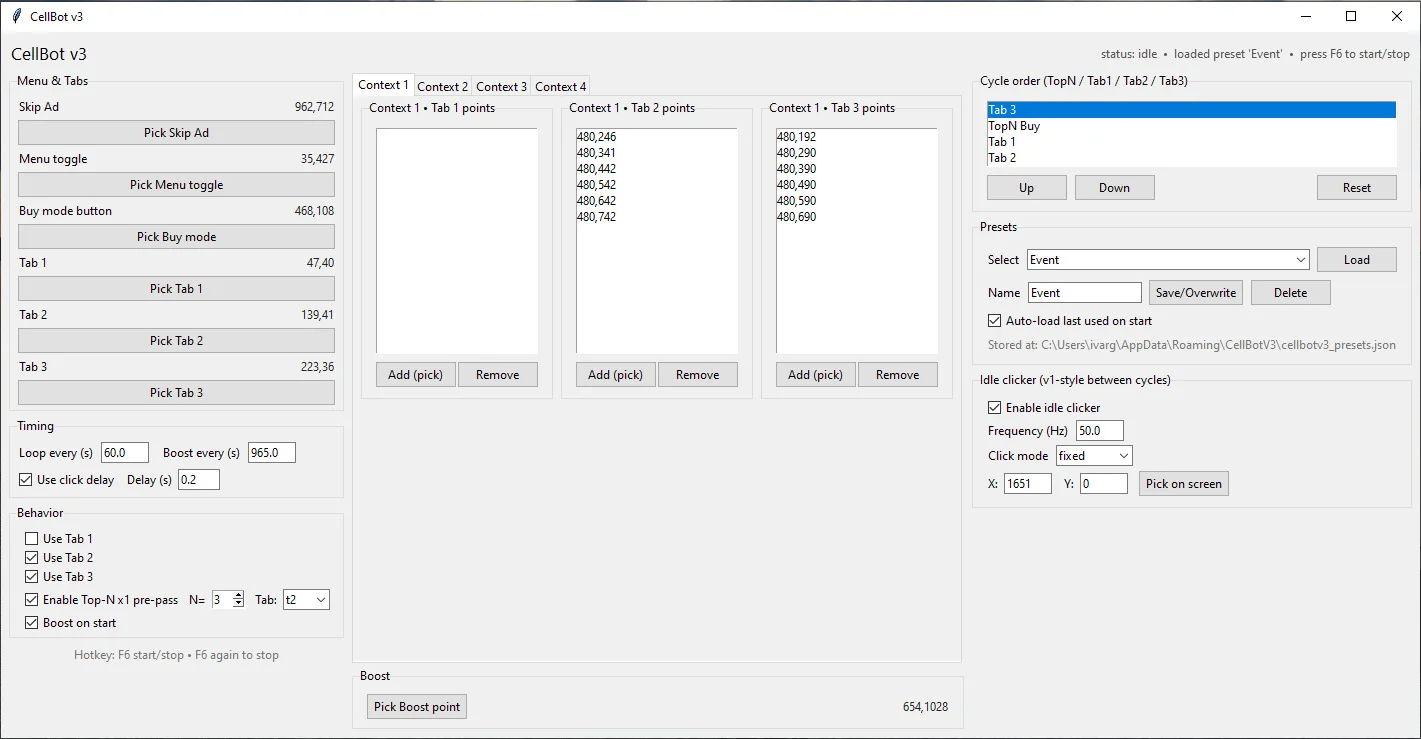Switch to the Context 2 tab

pos(442,86)
